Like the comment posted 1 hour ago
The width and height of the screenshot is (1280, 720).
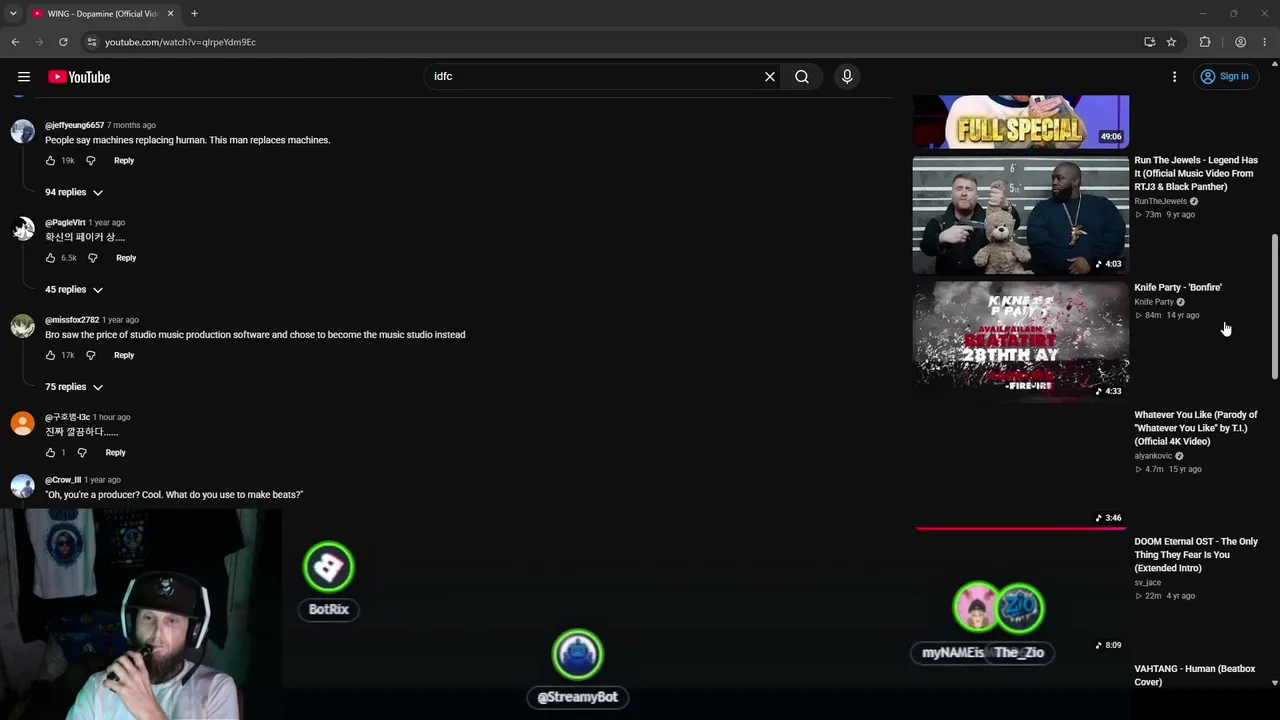tap(51, 453)
